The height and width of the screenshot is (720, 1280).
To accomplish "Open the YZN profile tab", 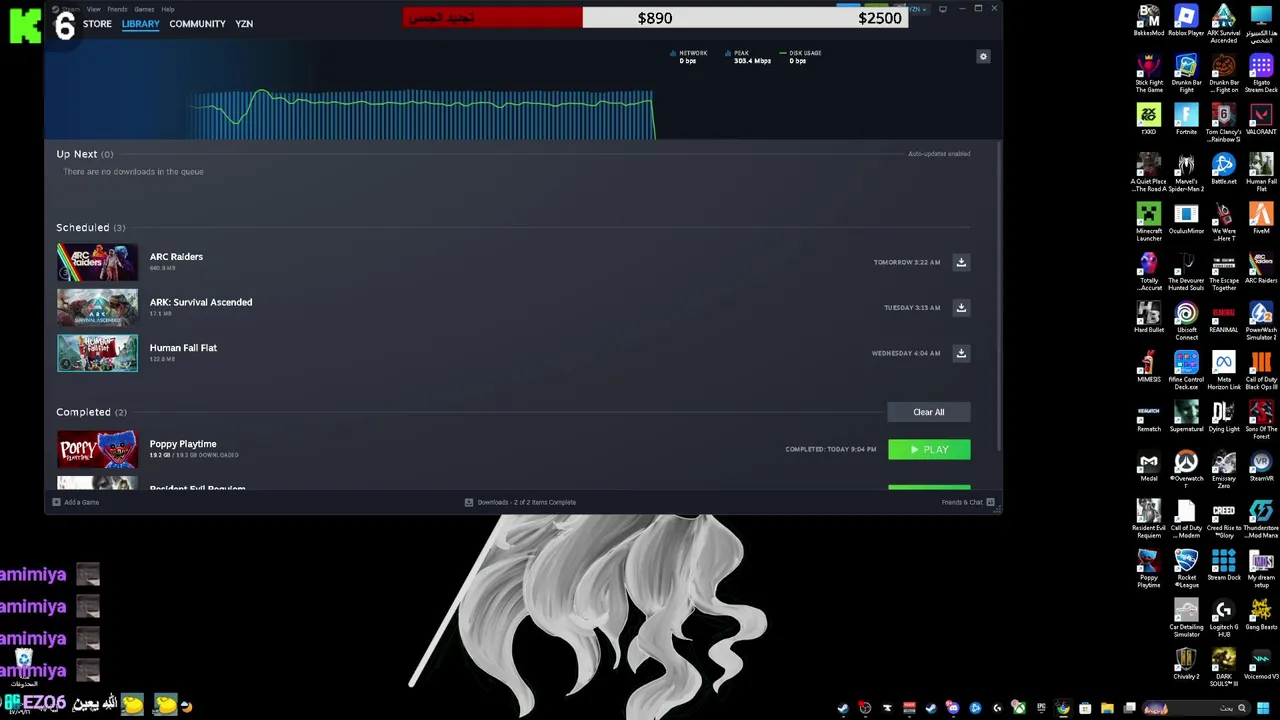I will [244, 24].
